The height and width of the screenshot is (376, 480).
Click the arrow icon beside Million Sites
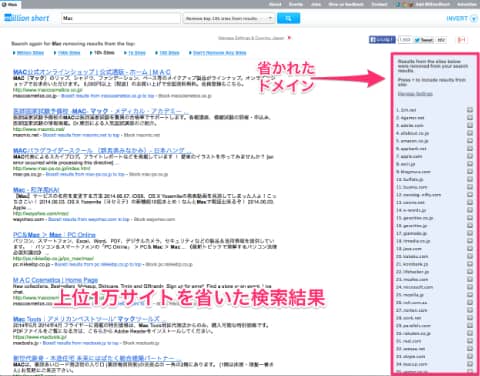click(x=14, y=53)
